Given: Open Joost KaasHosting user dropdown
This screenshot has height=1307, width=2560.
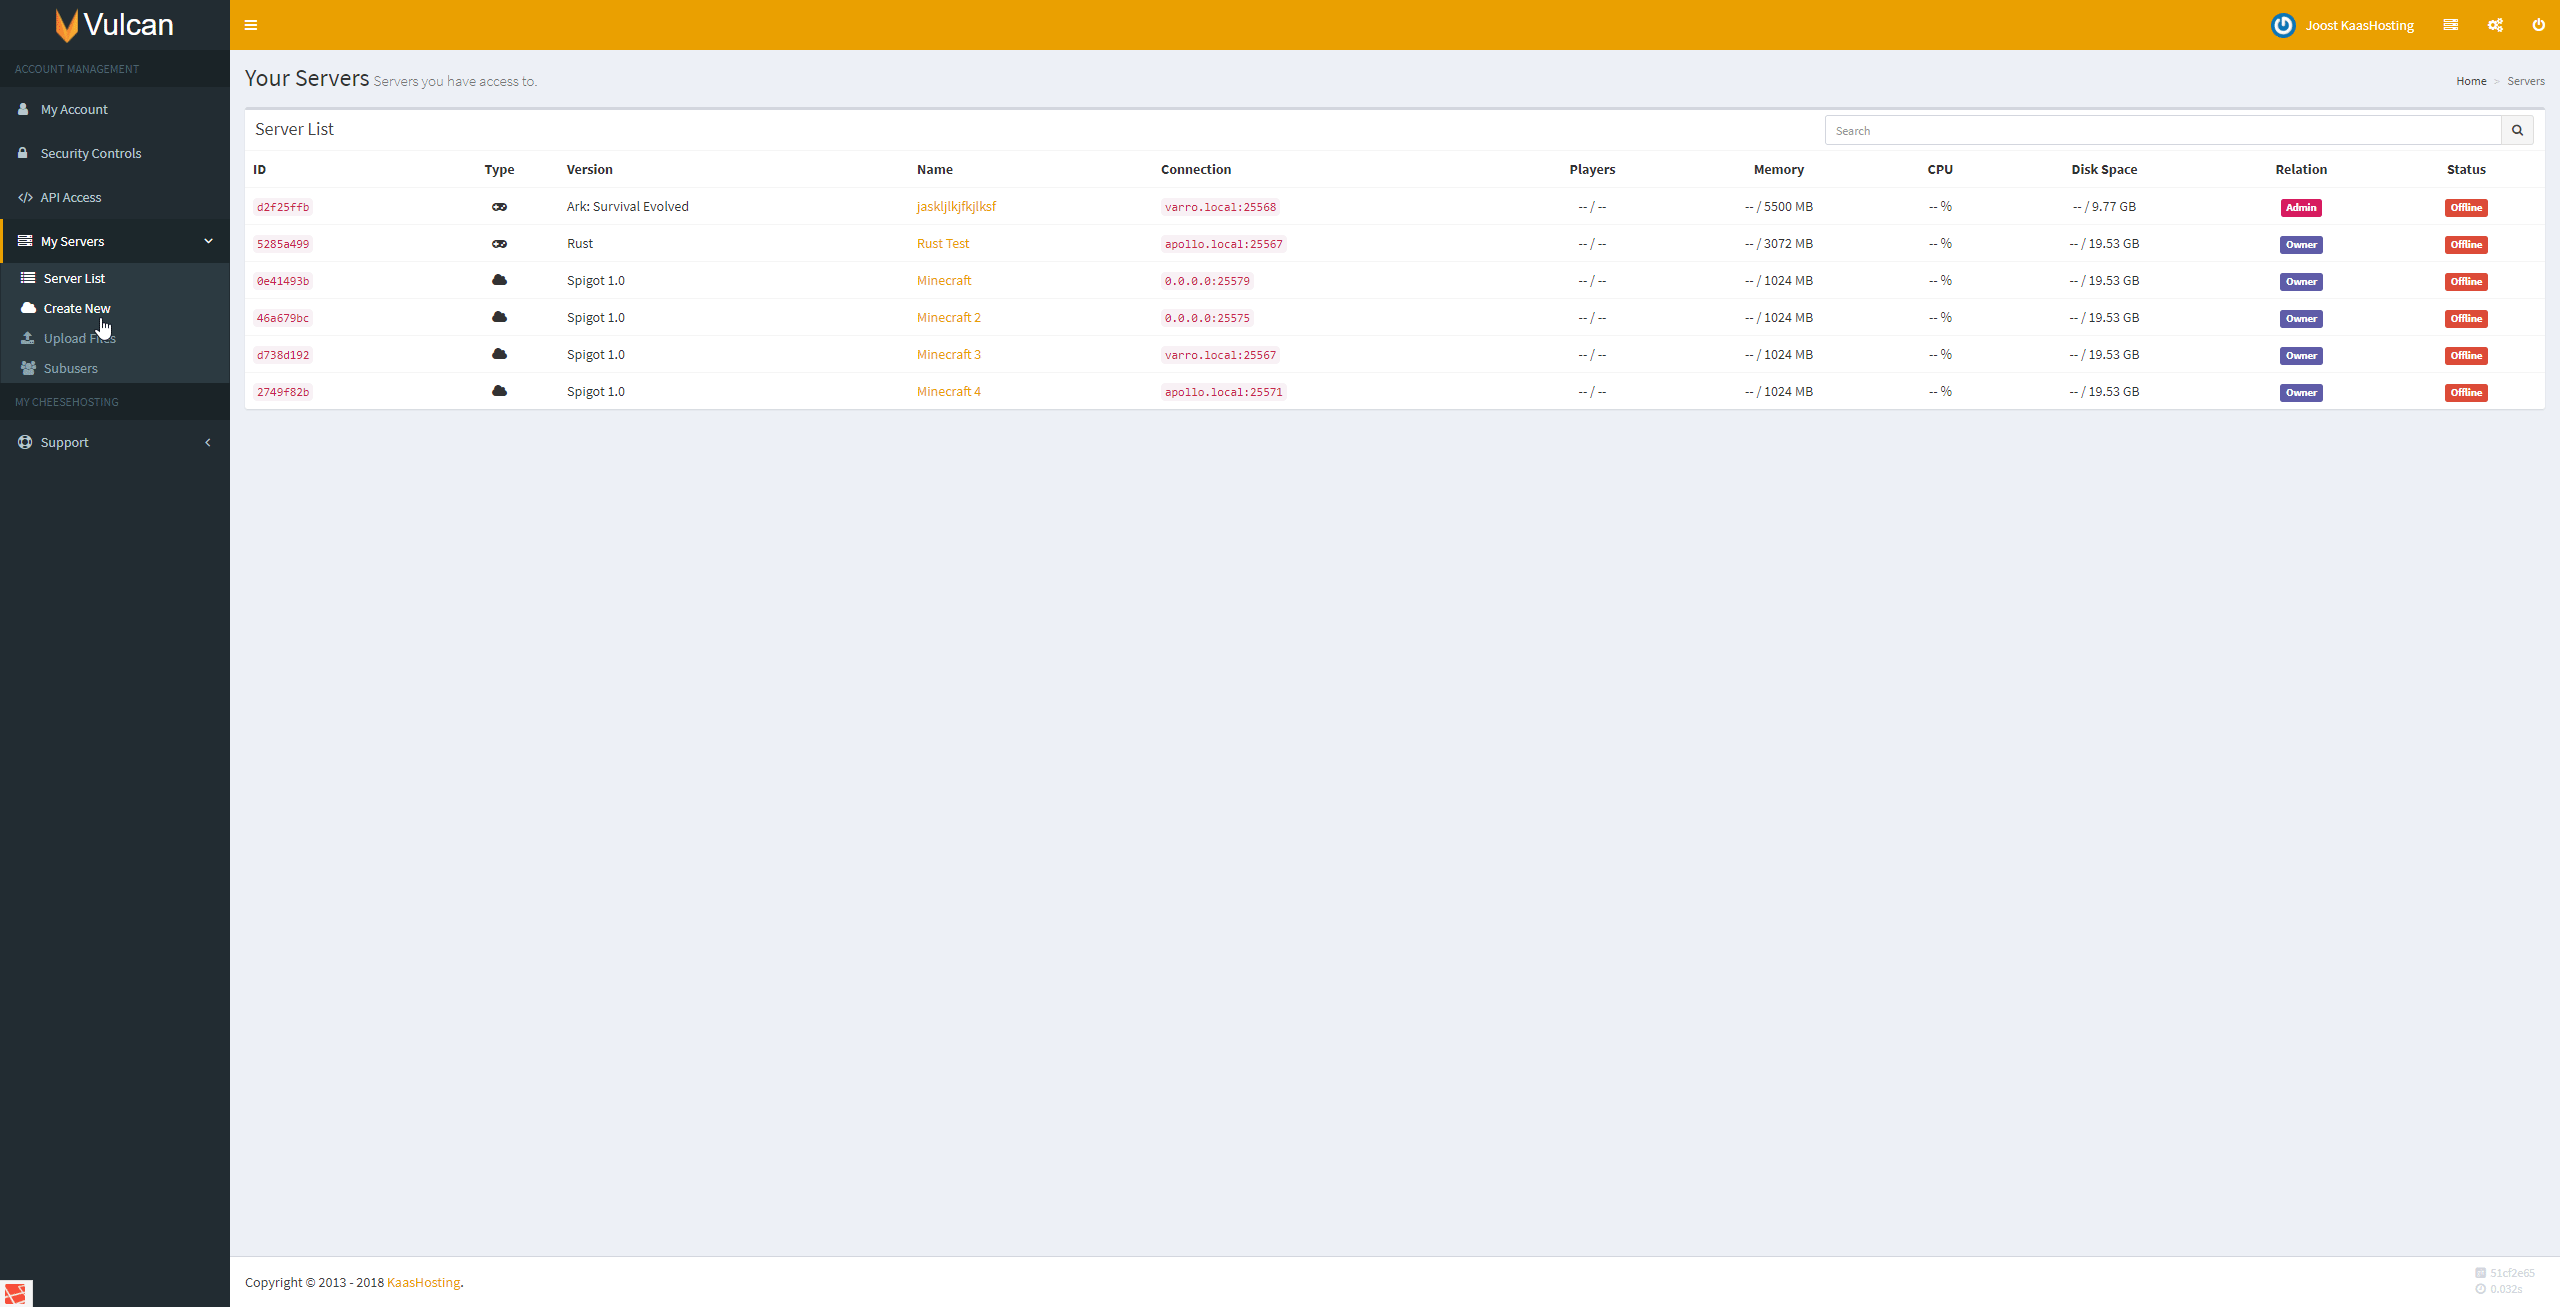Looking at the screenshot, I should [x=2359, y=25].
